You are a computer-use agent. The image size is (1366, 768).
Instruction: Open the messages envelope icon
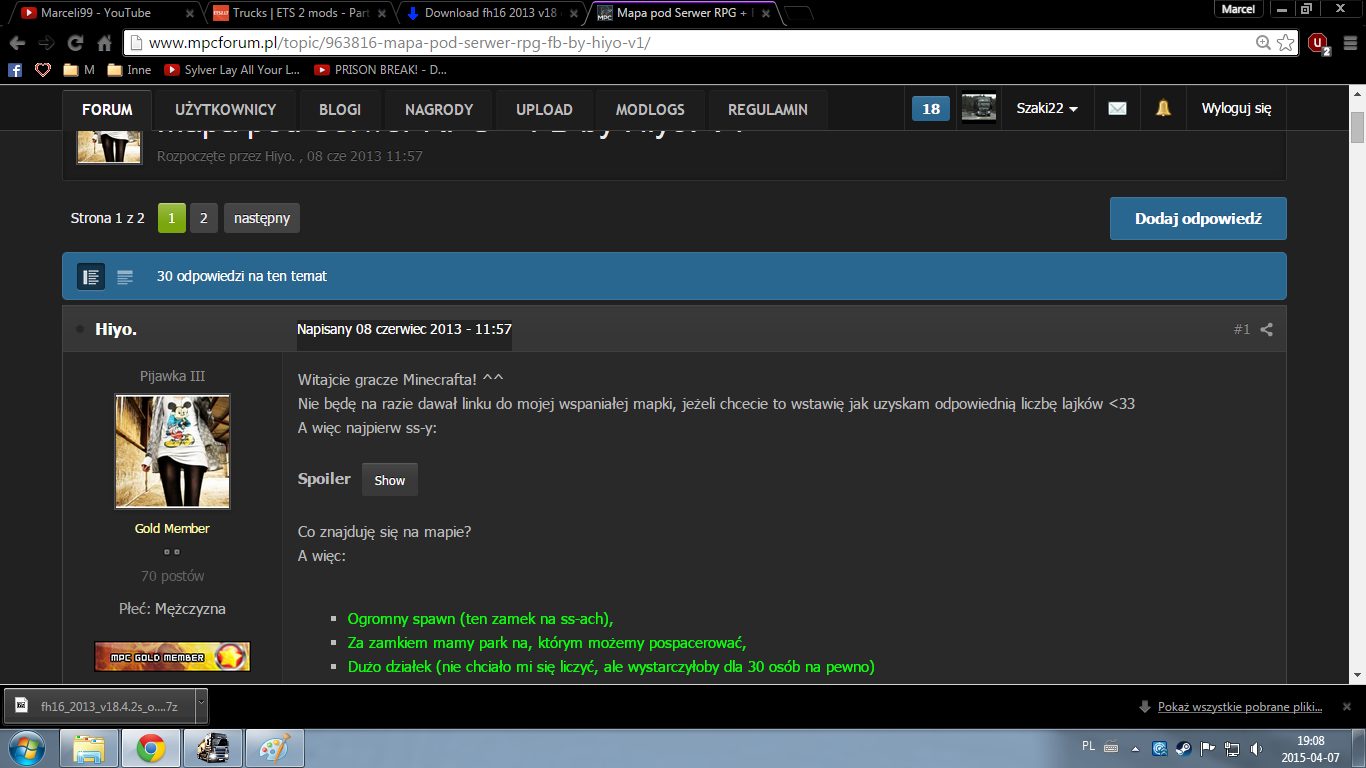[x=1117, y=109]
